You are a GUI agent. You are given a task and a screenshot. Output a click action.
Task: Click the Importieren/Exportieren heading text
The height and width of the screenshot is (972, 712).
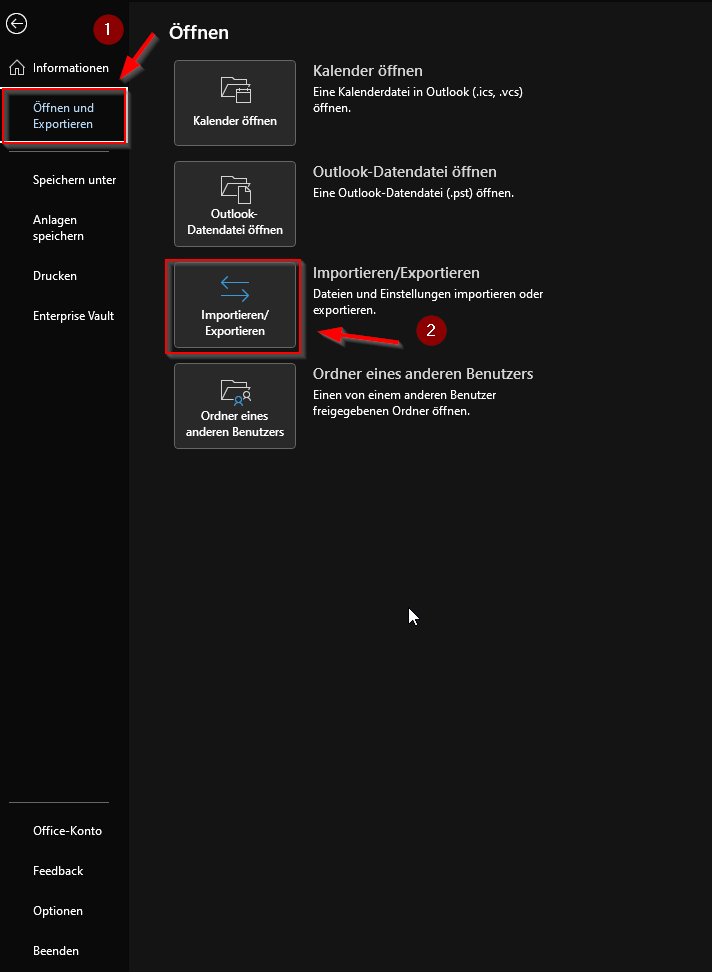tap(396, 273)
